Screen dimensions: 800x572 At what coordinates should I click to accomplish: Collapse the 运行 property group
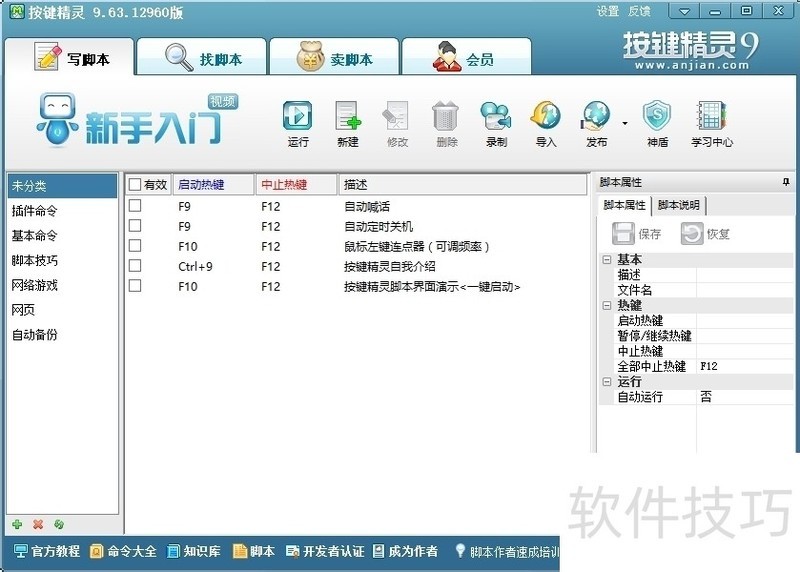point(607,382)
